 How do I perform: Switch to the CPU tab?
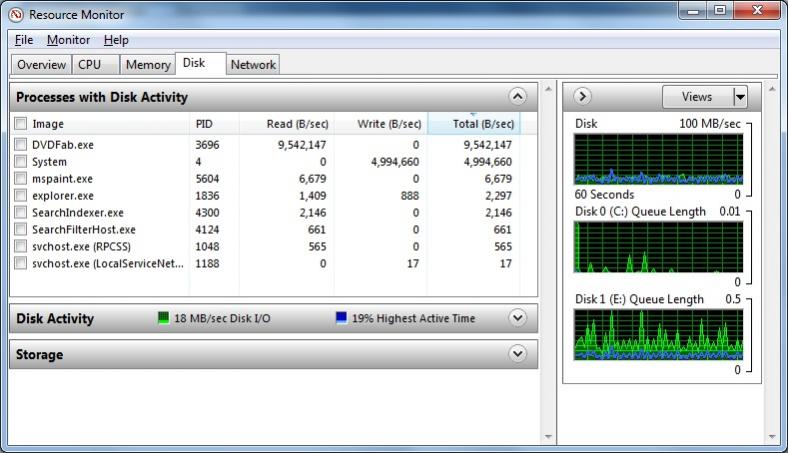95,65
